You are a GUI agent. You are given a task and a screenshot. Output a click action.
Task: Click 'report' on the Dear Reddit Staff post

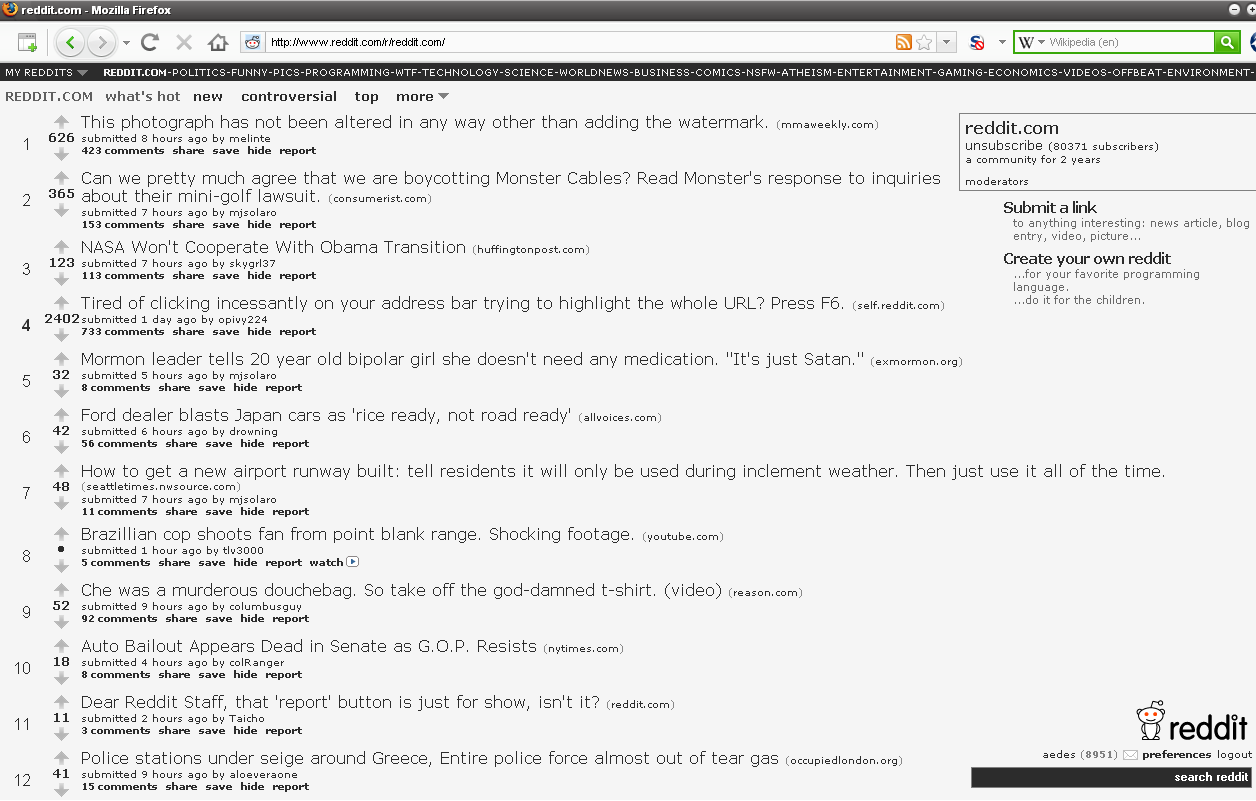(x=283, y=731)
